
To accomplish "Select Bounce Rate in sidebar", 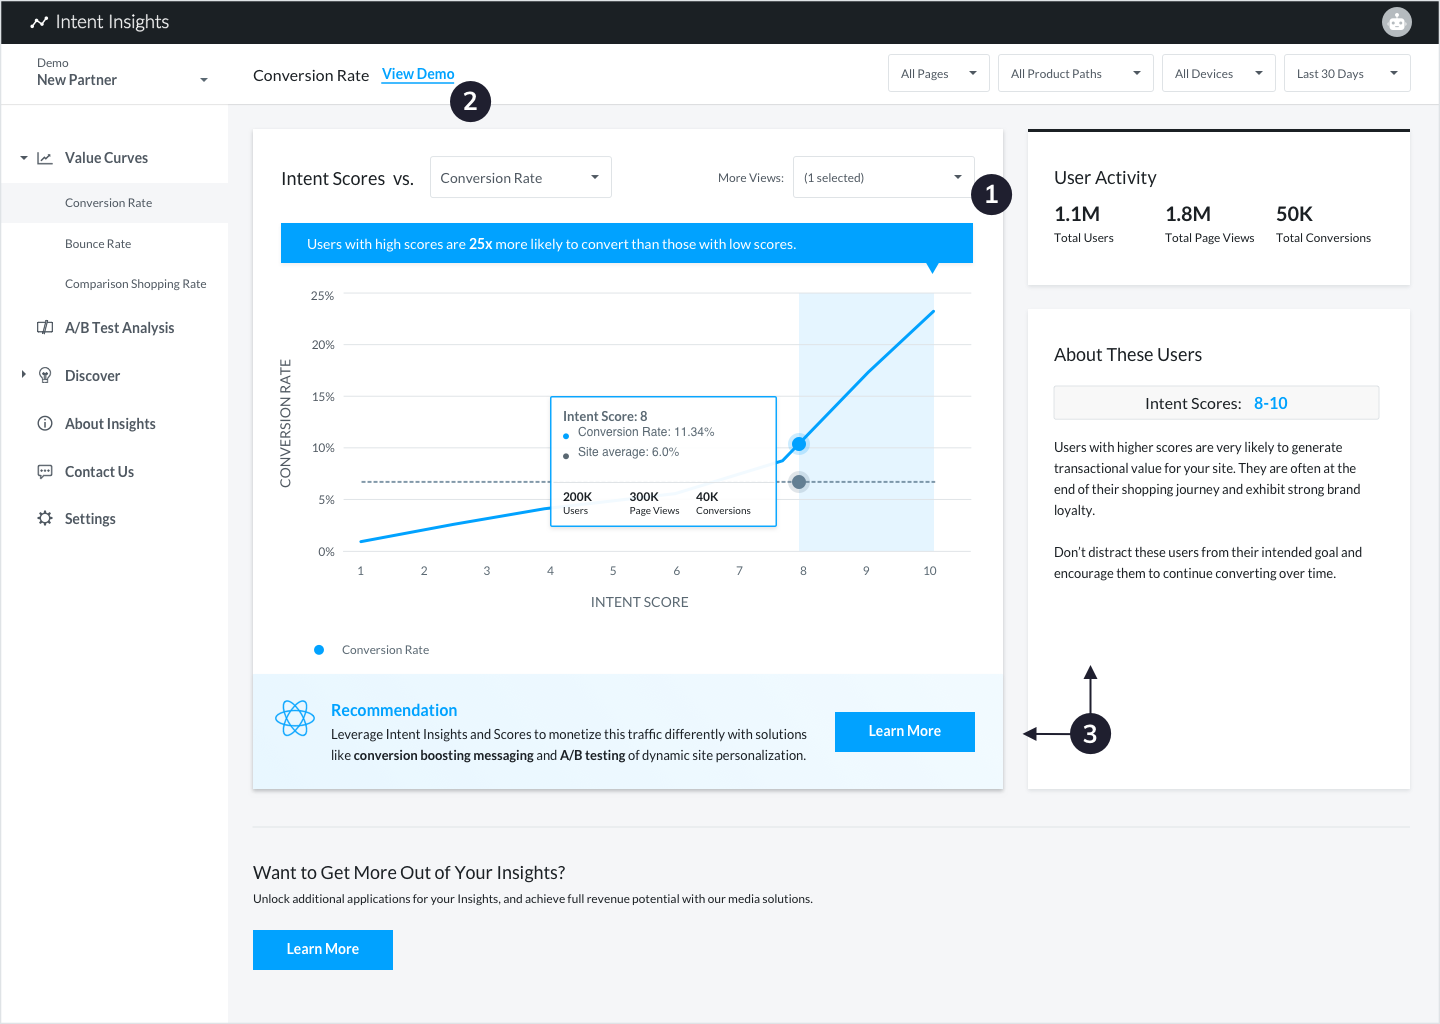I will (x=98, y=244).
